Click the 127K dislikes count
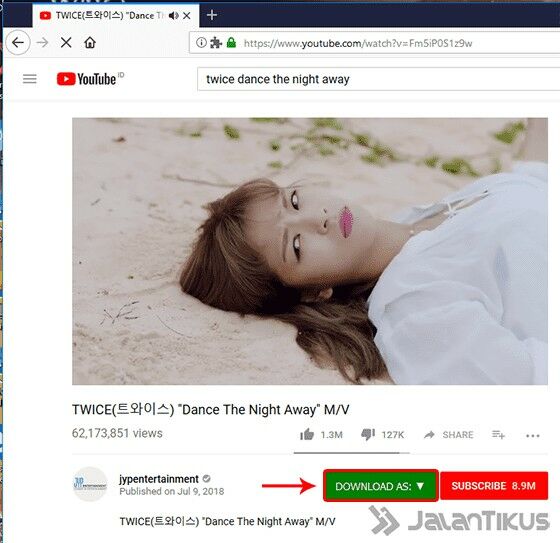The image size is (560, 543). 393,435
